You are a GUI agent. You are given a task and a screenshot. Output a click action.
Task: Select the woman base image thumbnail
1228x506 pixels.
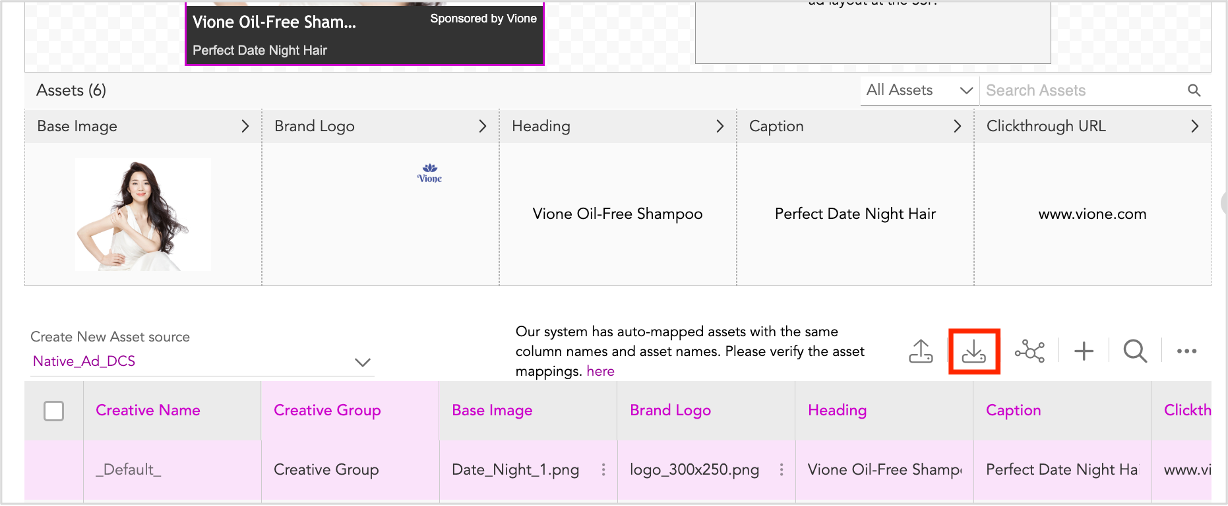tap(143, 214)
